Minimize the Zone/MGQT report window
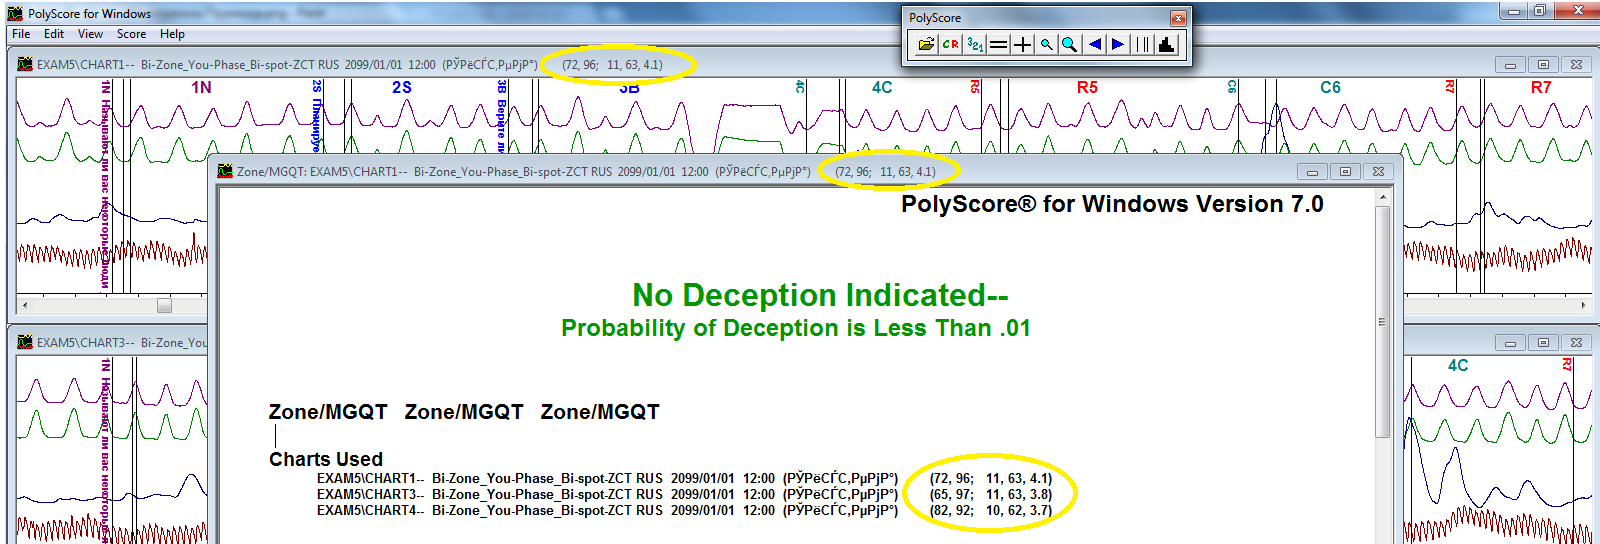The height and width of the screenshot is (544, 1600). click(x=1312, y=172)
